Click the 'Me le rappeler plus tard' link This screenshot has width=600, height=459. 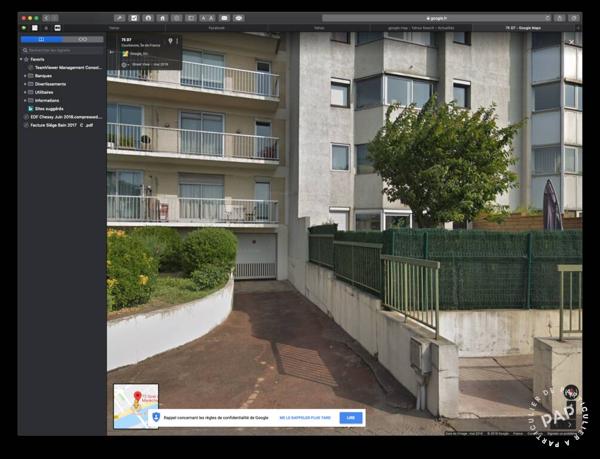tap(306, 418)
